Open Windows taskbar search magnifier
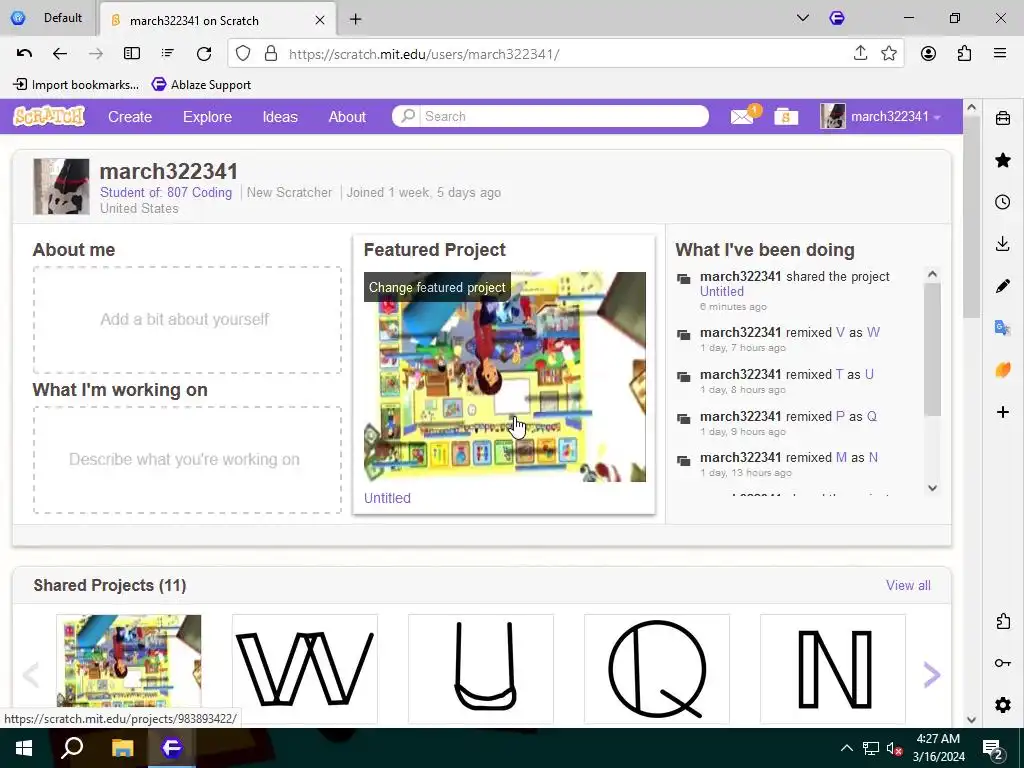Viewport: 1024px width, 768px height. click(72, 748)
